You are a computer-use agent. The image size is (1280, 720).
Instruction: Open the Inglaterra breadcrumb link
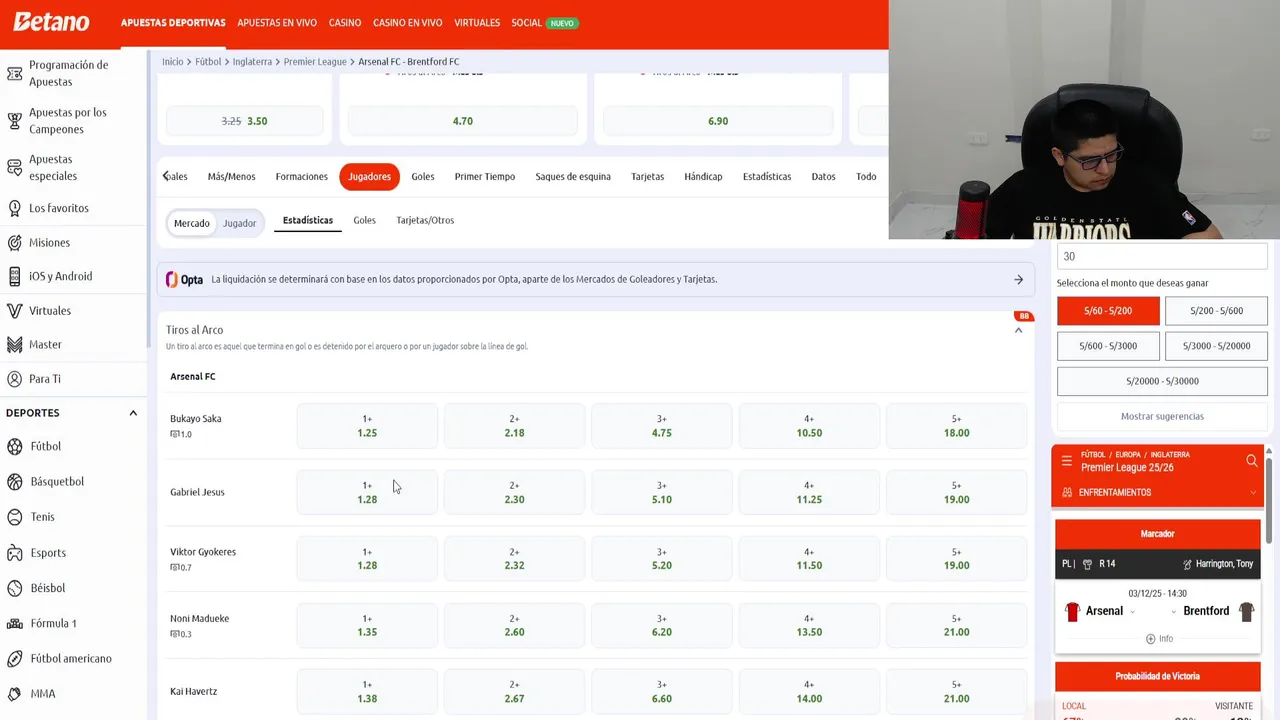(x=252, y=62)
